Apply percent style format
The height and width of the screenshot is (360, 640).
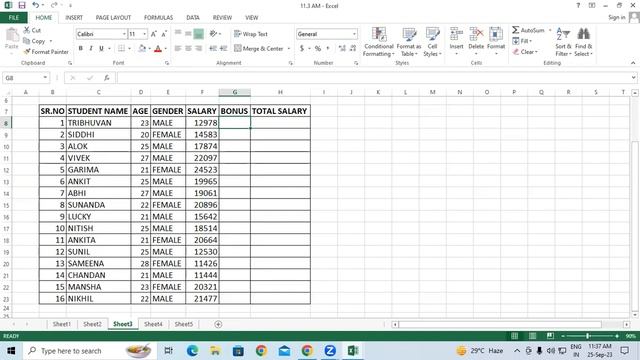[318, 48]
